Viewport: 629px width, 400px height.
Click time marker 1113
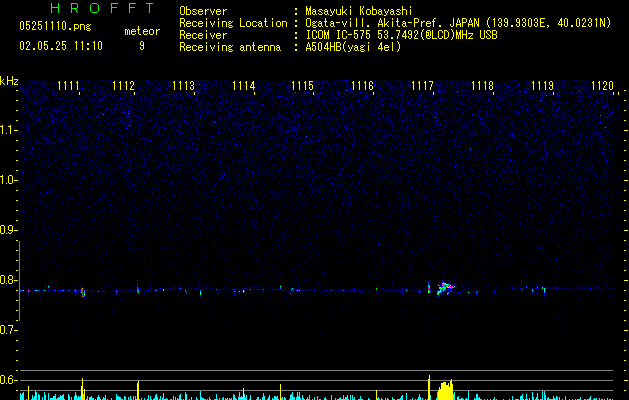[x=183, y=86]
